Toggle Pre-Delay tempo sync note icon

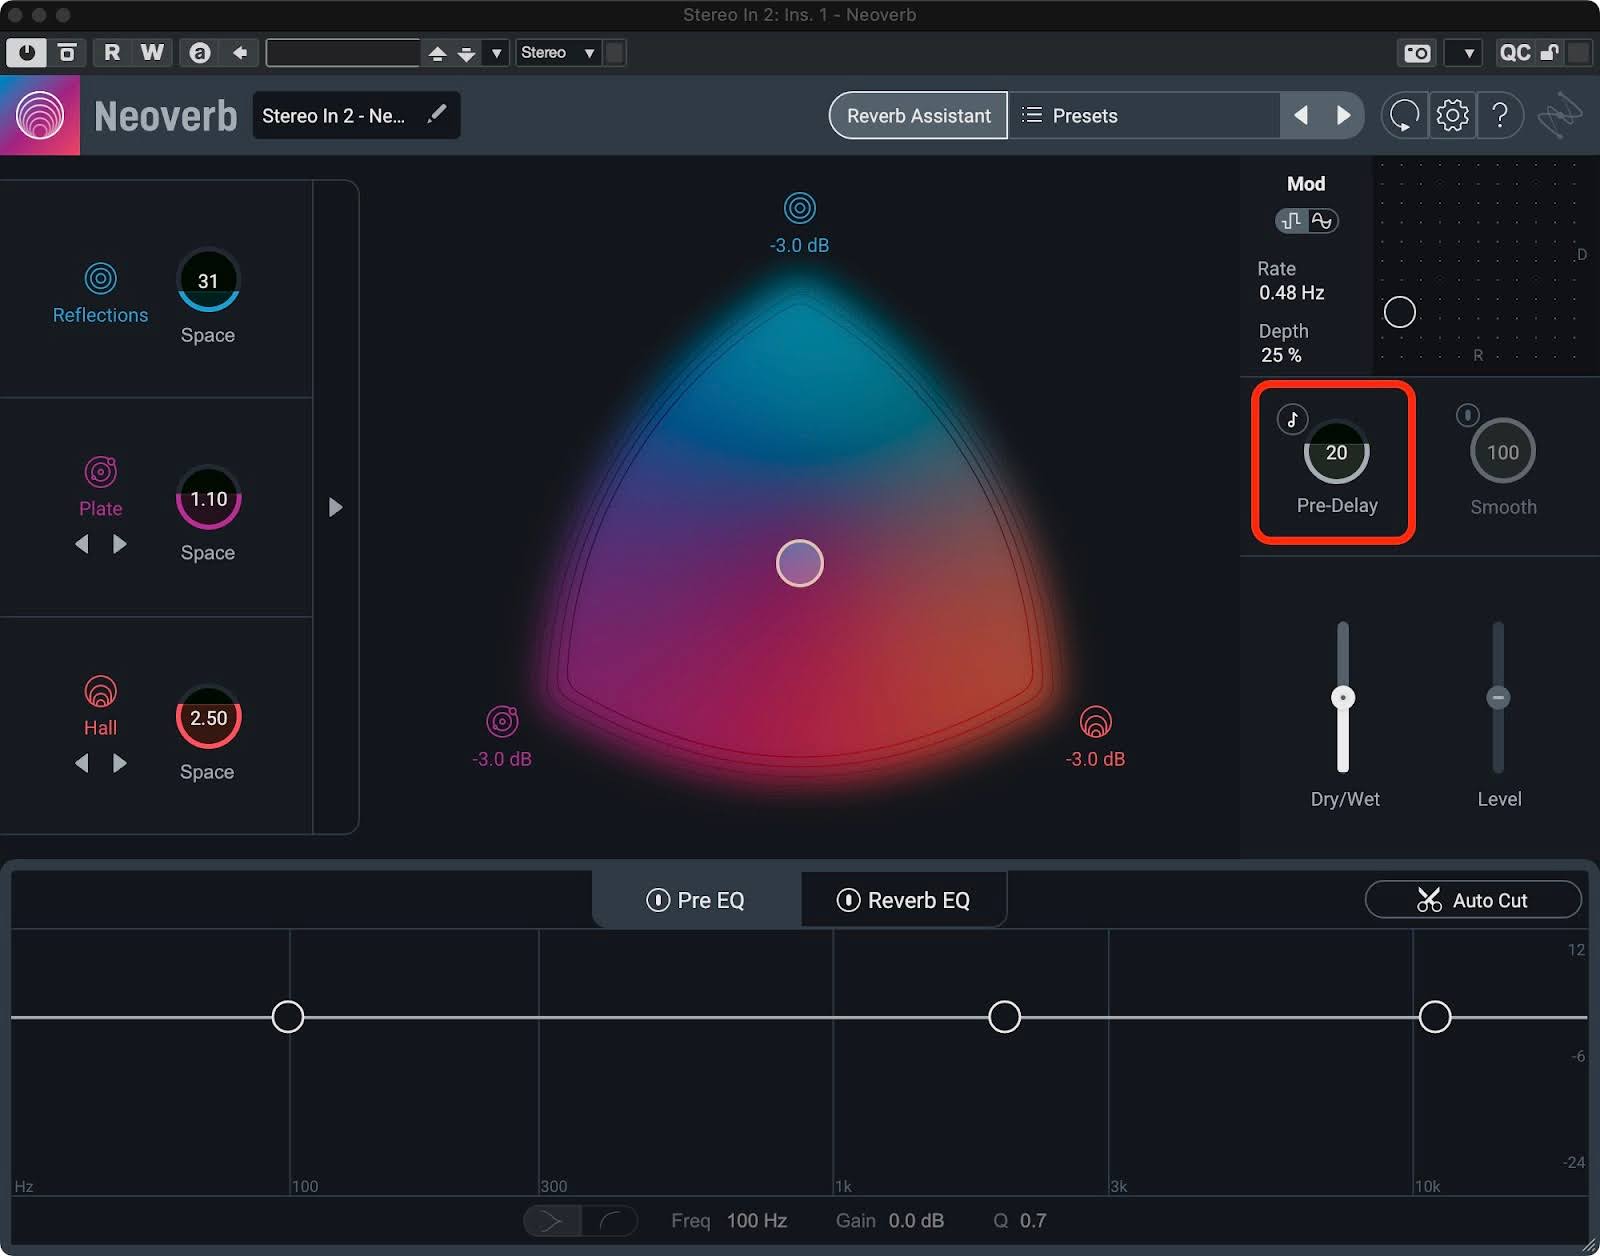[1292, 419]
